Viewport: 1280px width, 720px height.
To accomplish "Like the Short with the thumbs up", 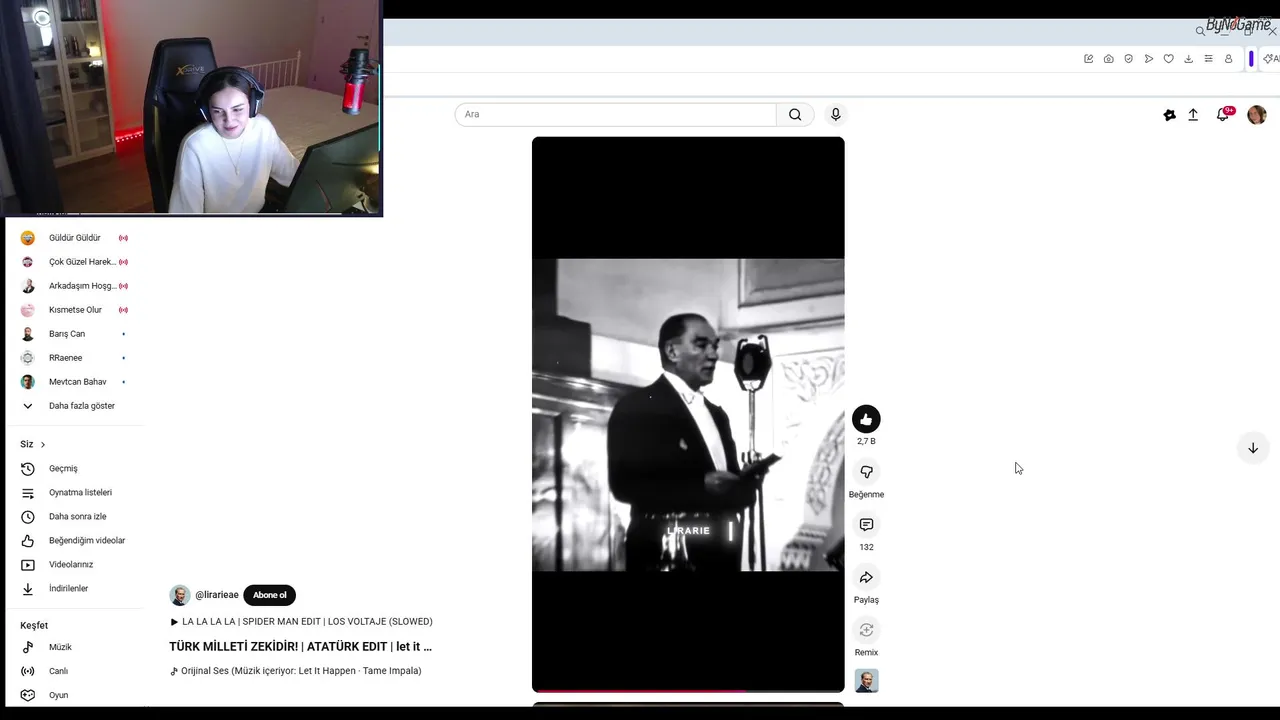I will click(x=866, y=419).
